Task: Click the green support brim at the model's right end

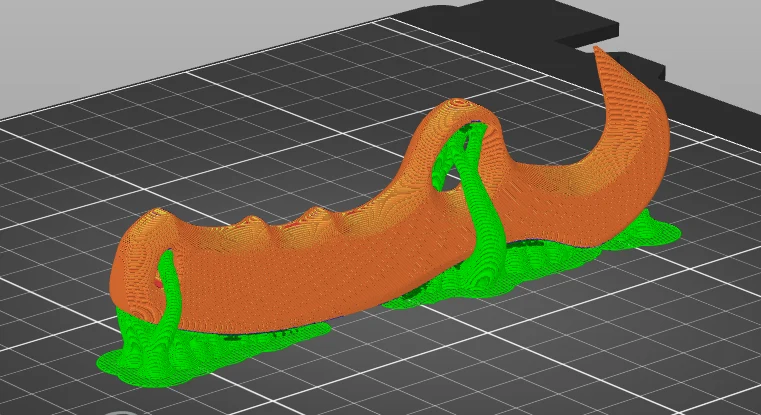Action: tap(645, 233)
